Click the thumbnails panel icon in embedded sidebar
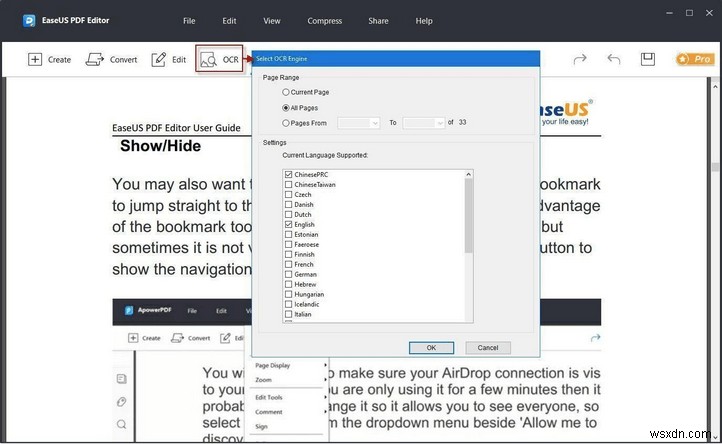 pos(121,379)
